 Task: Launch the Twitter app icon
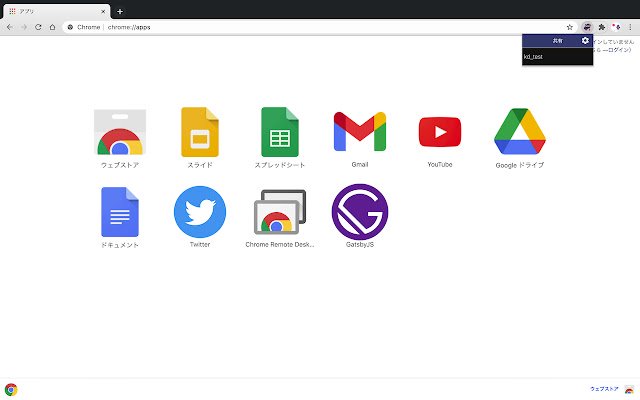pos(200,212)
